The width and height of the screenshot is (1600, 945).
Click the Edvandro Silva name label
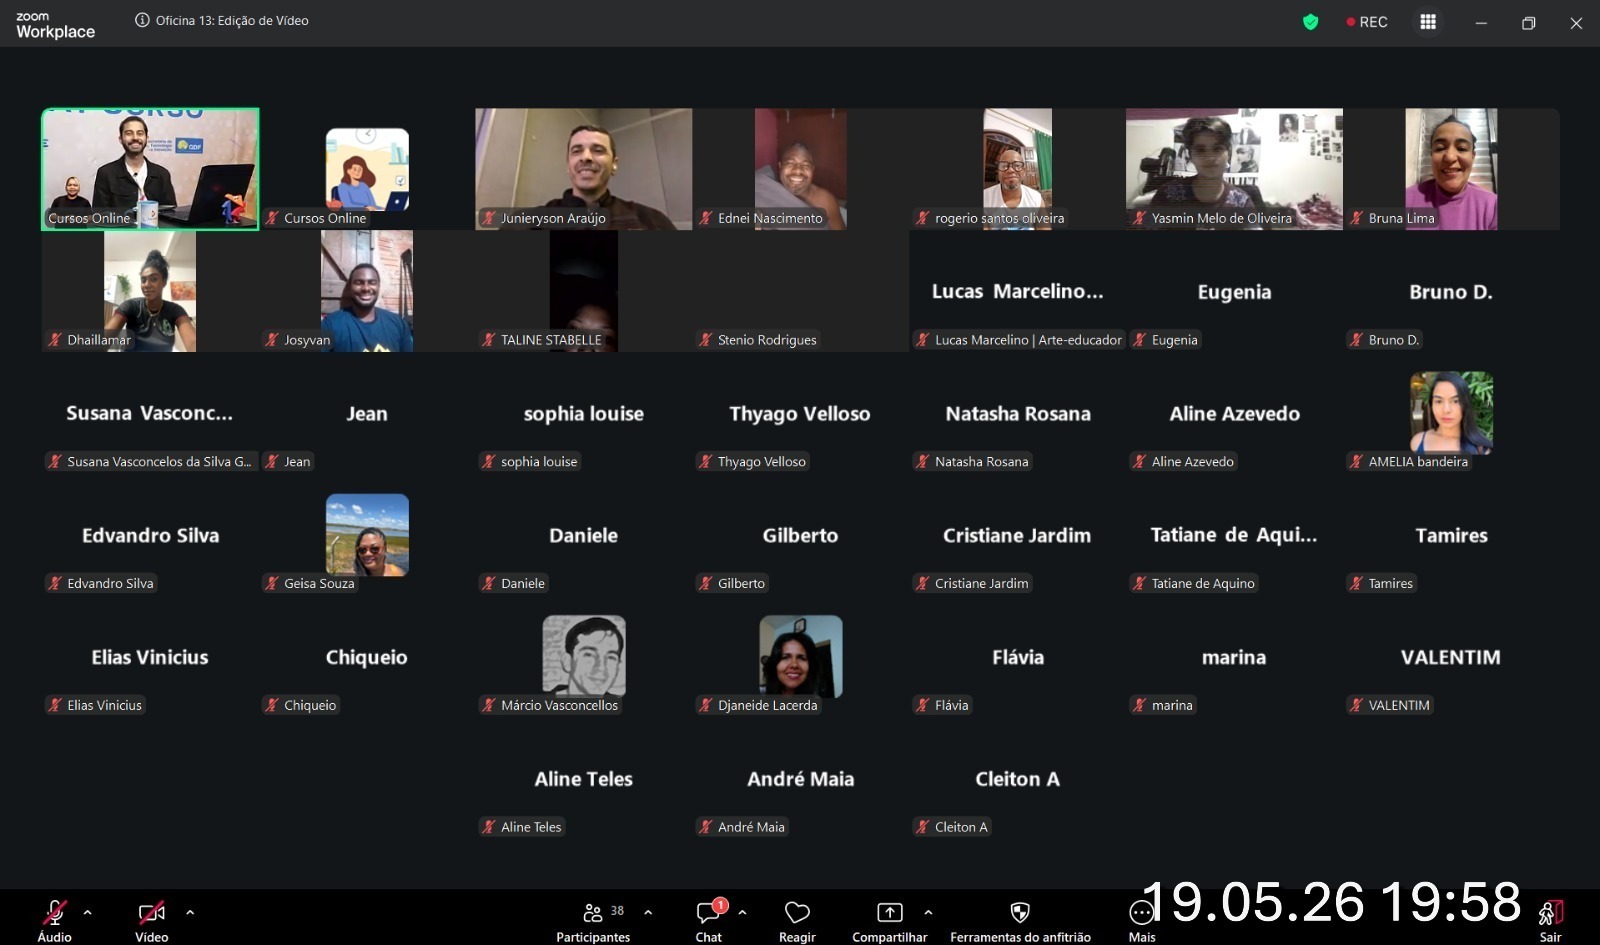pos(110,584)
